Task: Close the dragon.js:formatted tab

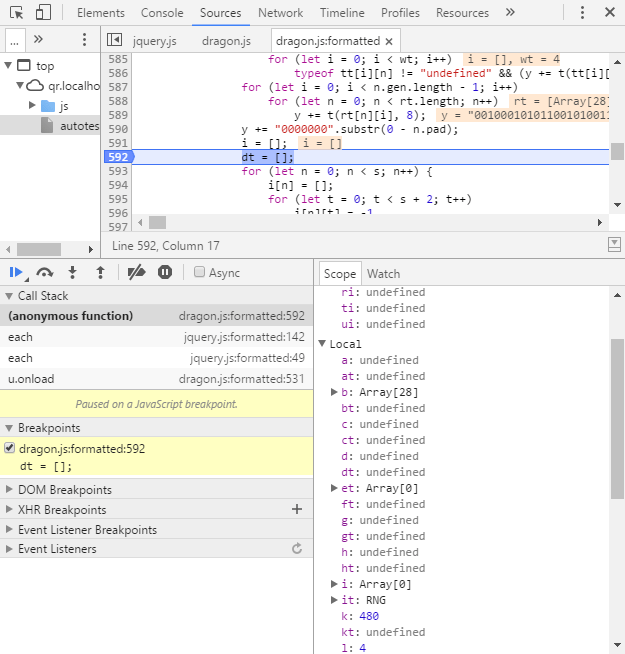Action: [x=389, y=41]
